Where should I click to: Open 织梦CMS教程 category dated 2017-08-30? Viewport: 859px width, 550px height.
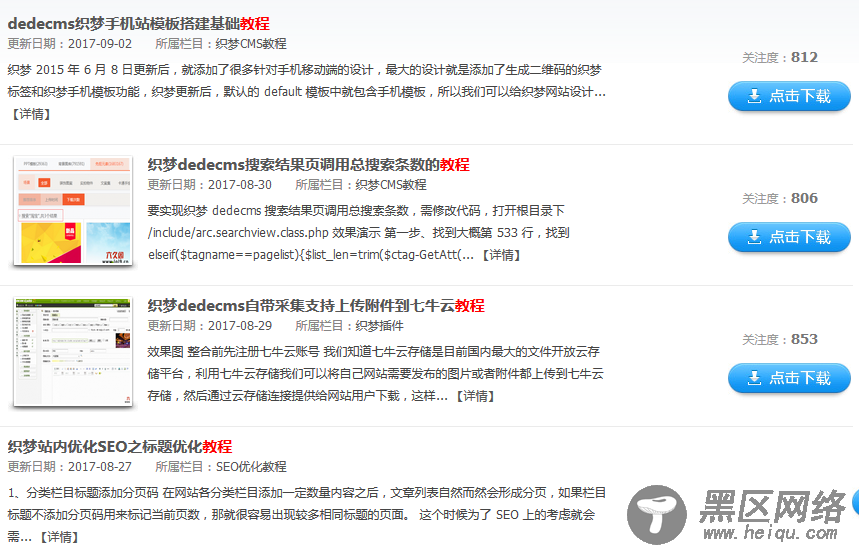(x=391, y=185)
